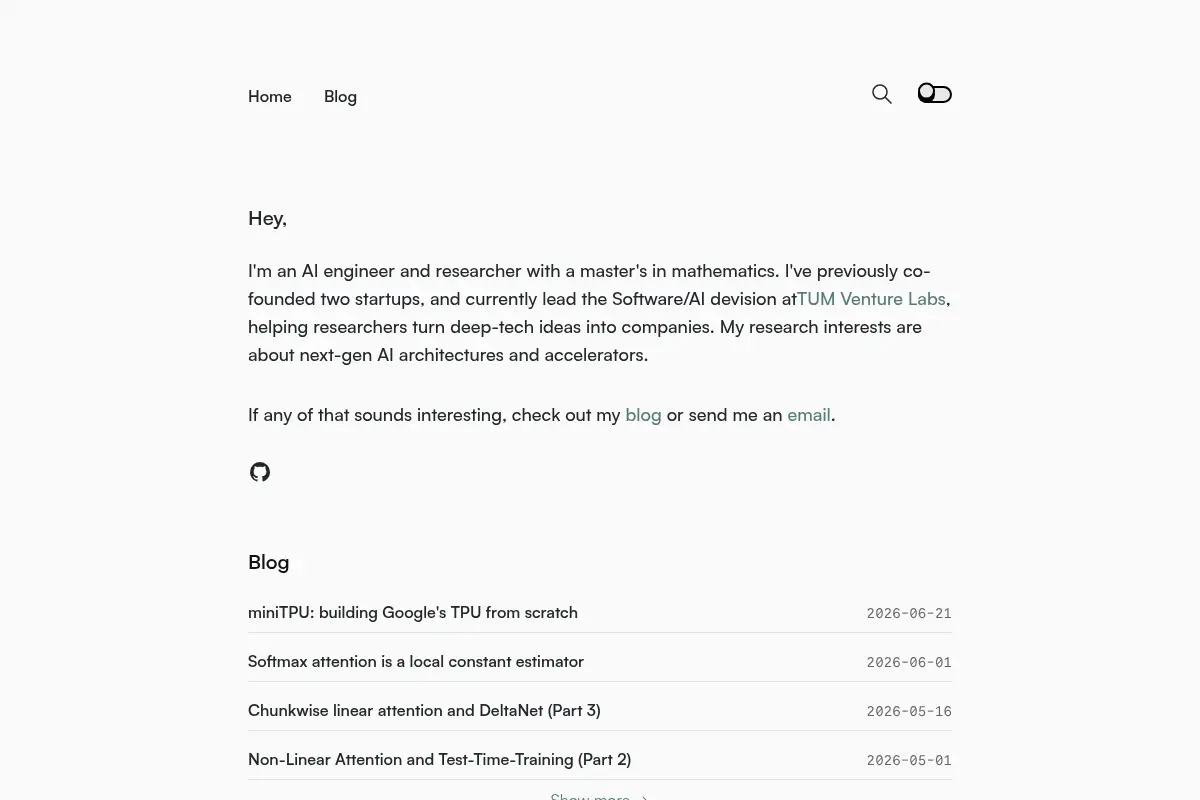Viewport: 1200px width, 800px height.
Task: Open 'Chunkwise linear attention and DeltaNet (Part 3)'
Action: pos(424,710)
